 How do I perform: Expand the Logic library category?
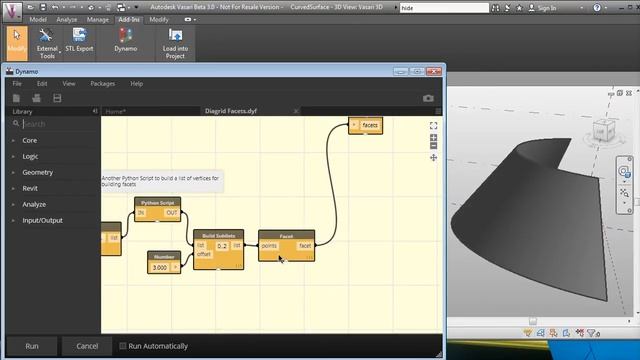click(x=30, y=156)
